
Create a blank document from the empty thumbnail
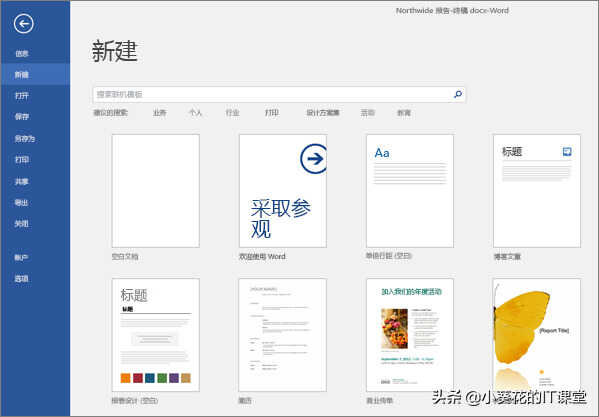tap(155, 191)
